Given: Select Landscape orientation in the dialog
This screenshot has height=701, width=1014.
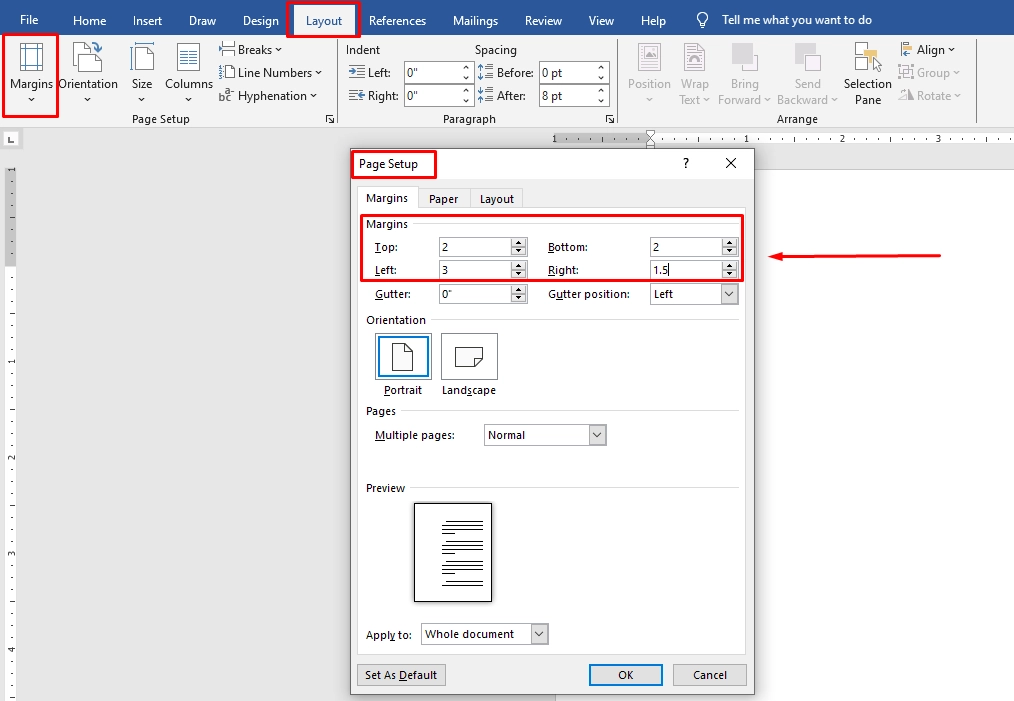Looking at the screenshot, I should (x=468, y=356).
